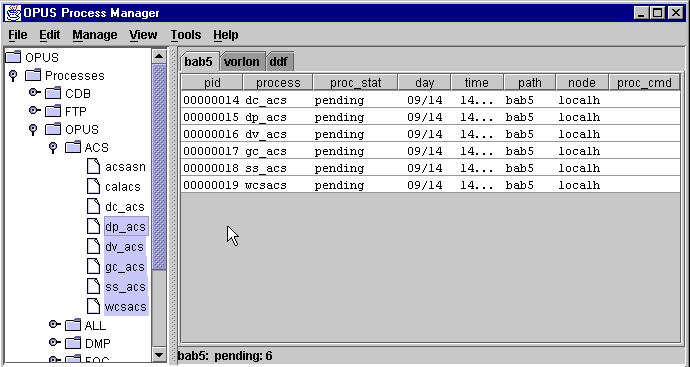Expand the ALL tree node

tap(55, 324)
